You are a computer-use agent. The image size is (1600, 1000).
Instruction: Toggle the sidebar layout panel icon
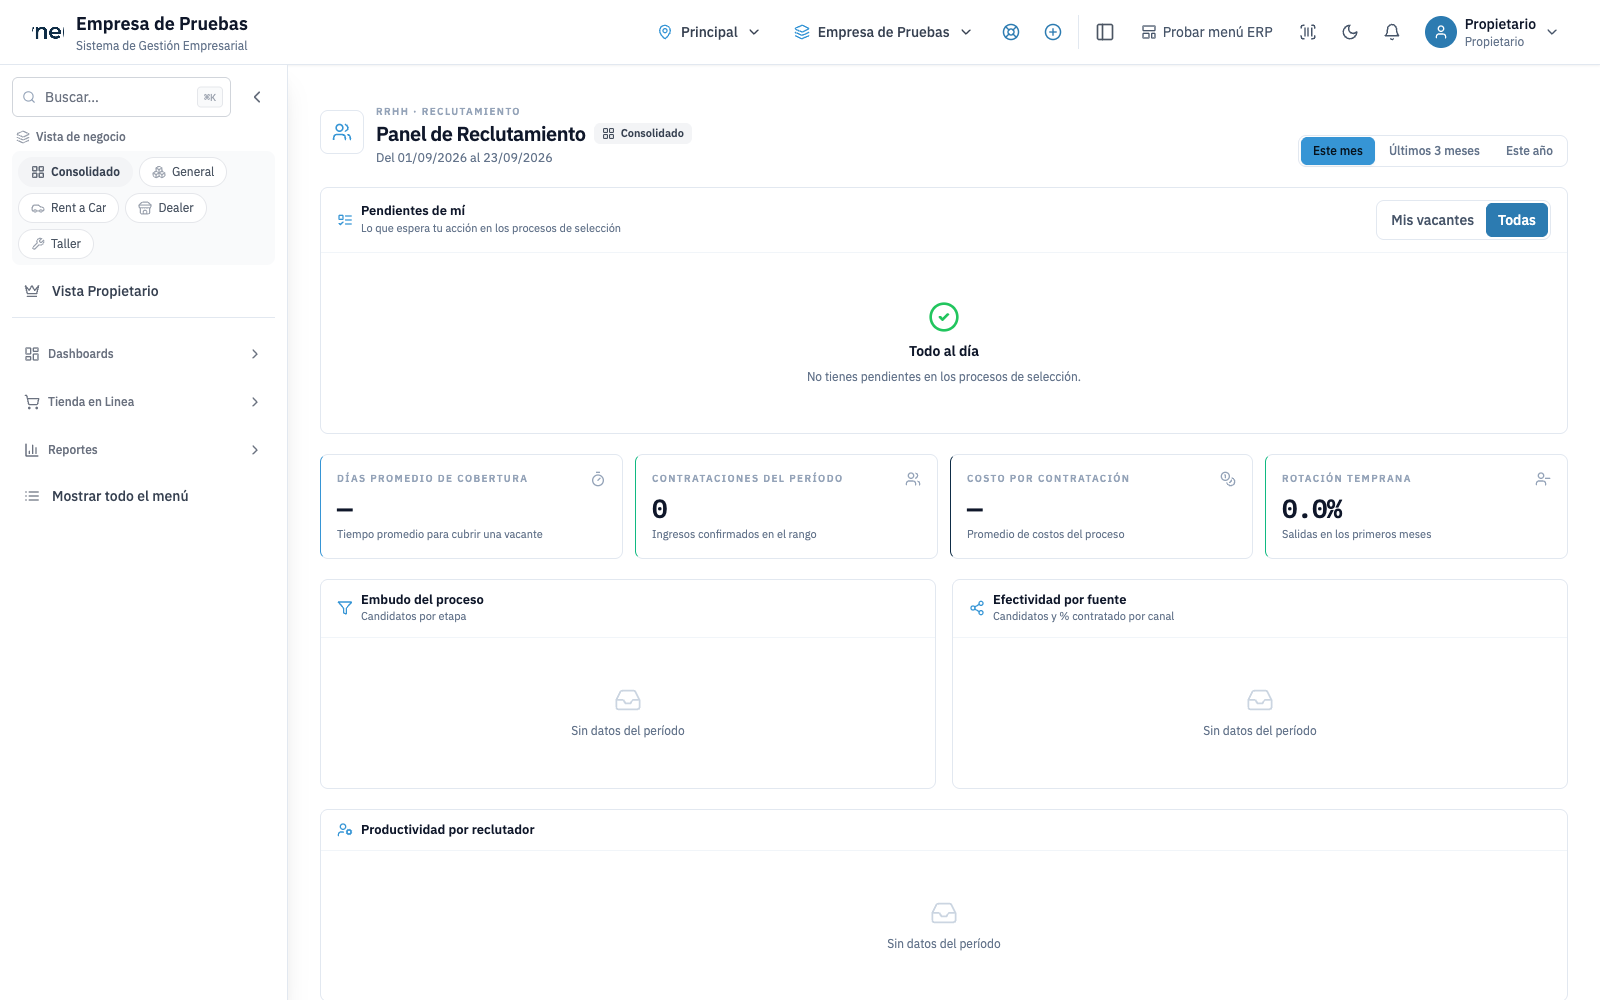(1105, 32)
